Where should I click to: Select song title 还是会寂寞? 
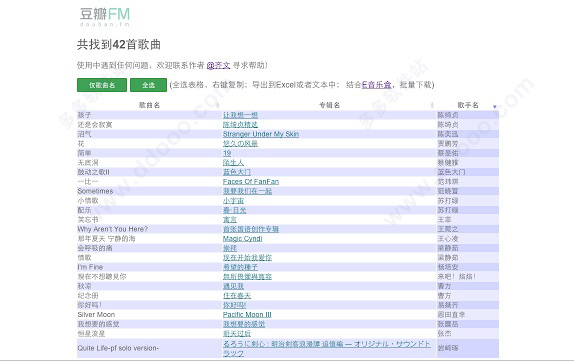tap(95, 124)
